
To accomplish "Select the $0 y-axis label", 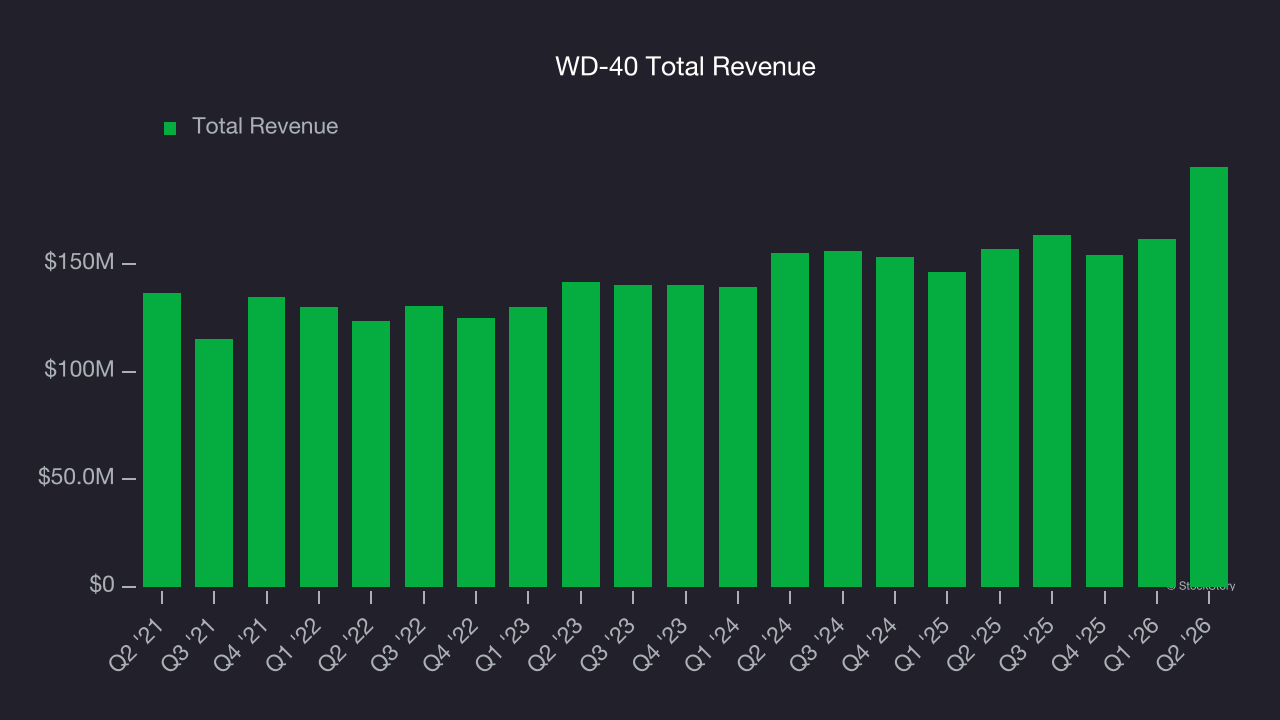I will tap(101, 585).
